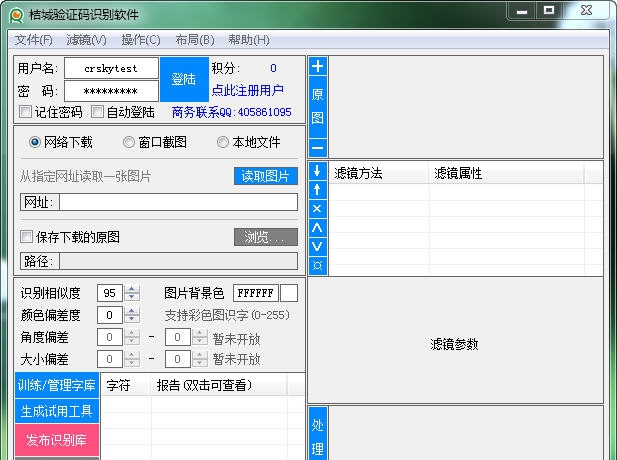The width and height of the screenshot is (617, 460).
Task: Click the plus icon above 原图
Action: 318,67
